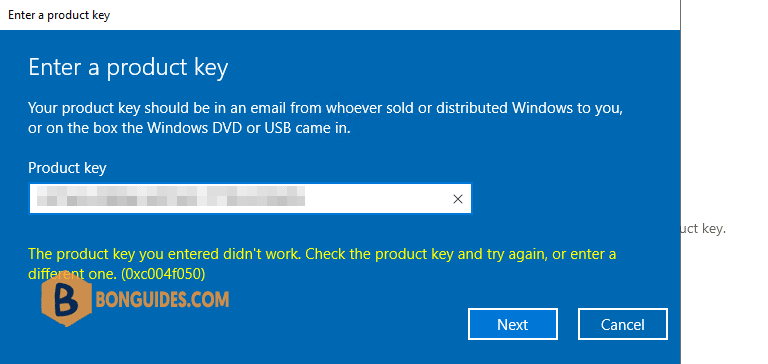Click the empty space after the blurred key
The width and height of the screenshot is (768, 364).
(377, 199)
